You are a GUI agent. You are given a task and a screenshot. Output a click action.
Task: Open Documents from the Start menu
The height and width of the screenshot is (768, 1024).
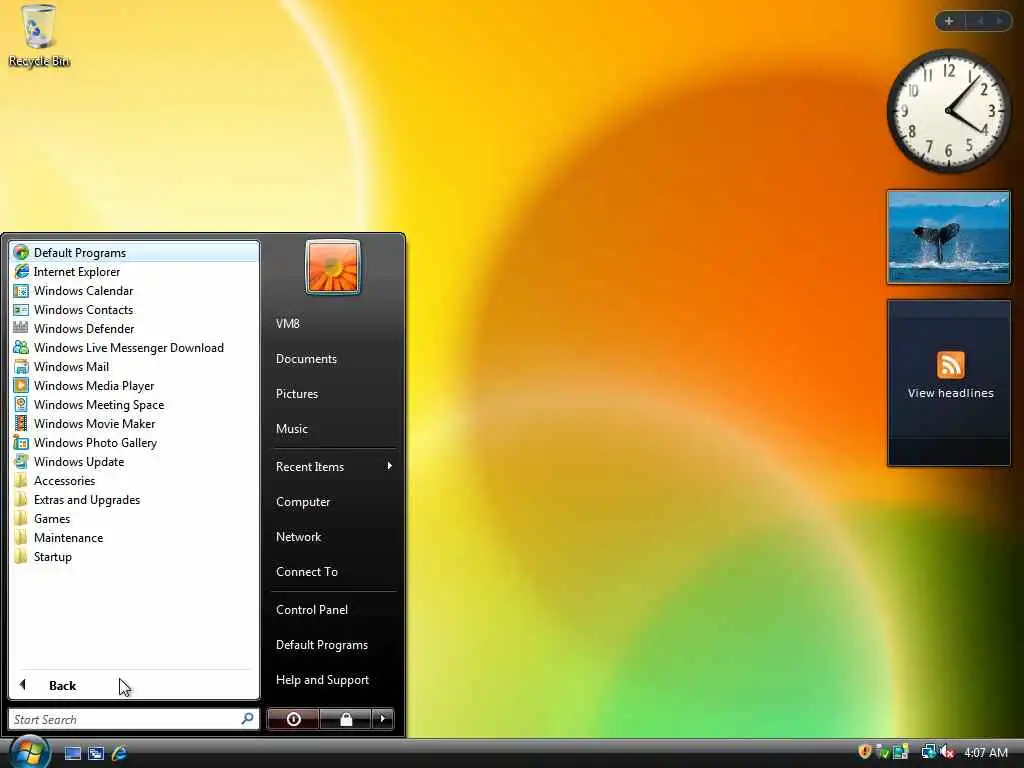coord(333,359)
